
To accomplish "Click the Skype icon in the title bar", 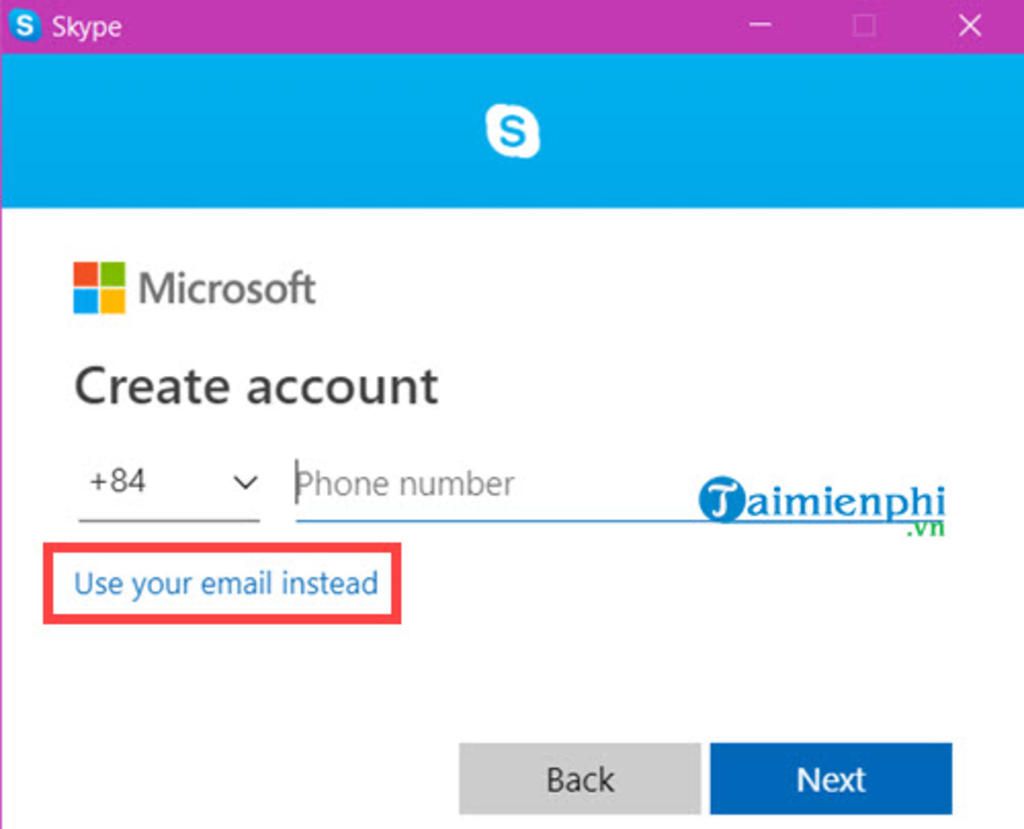I will 25,26.
